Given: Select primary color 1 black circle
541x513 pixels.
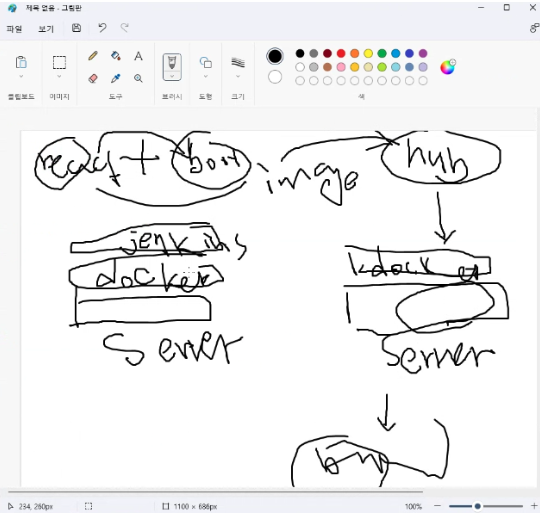Looking at the screenshot, I should [x=275, y=56].
